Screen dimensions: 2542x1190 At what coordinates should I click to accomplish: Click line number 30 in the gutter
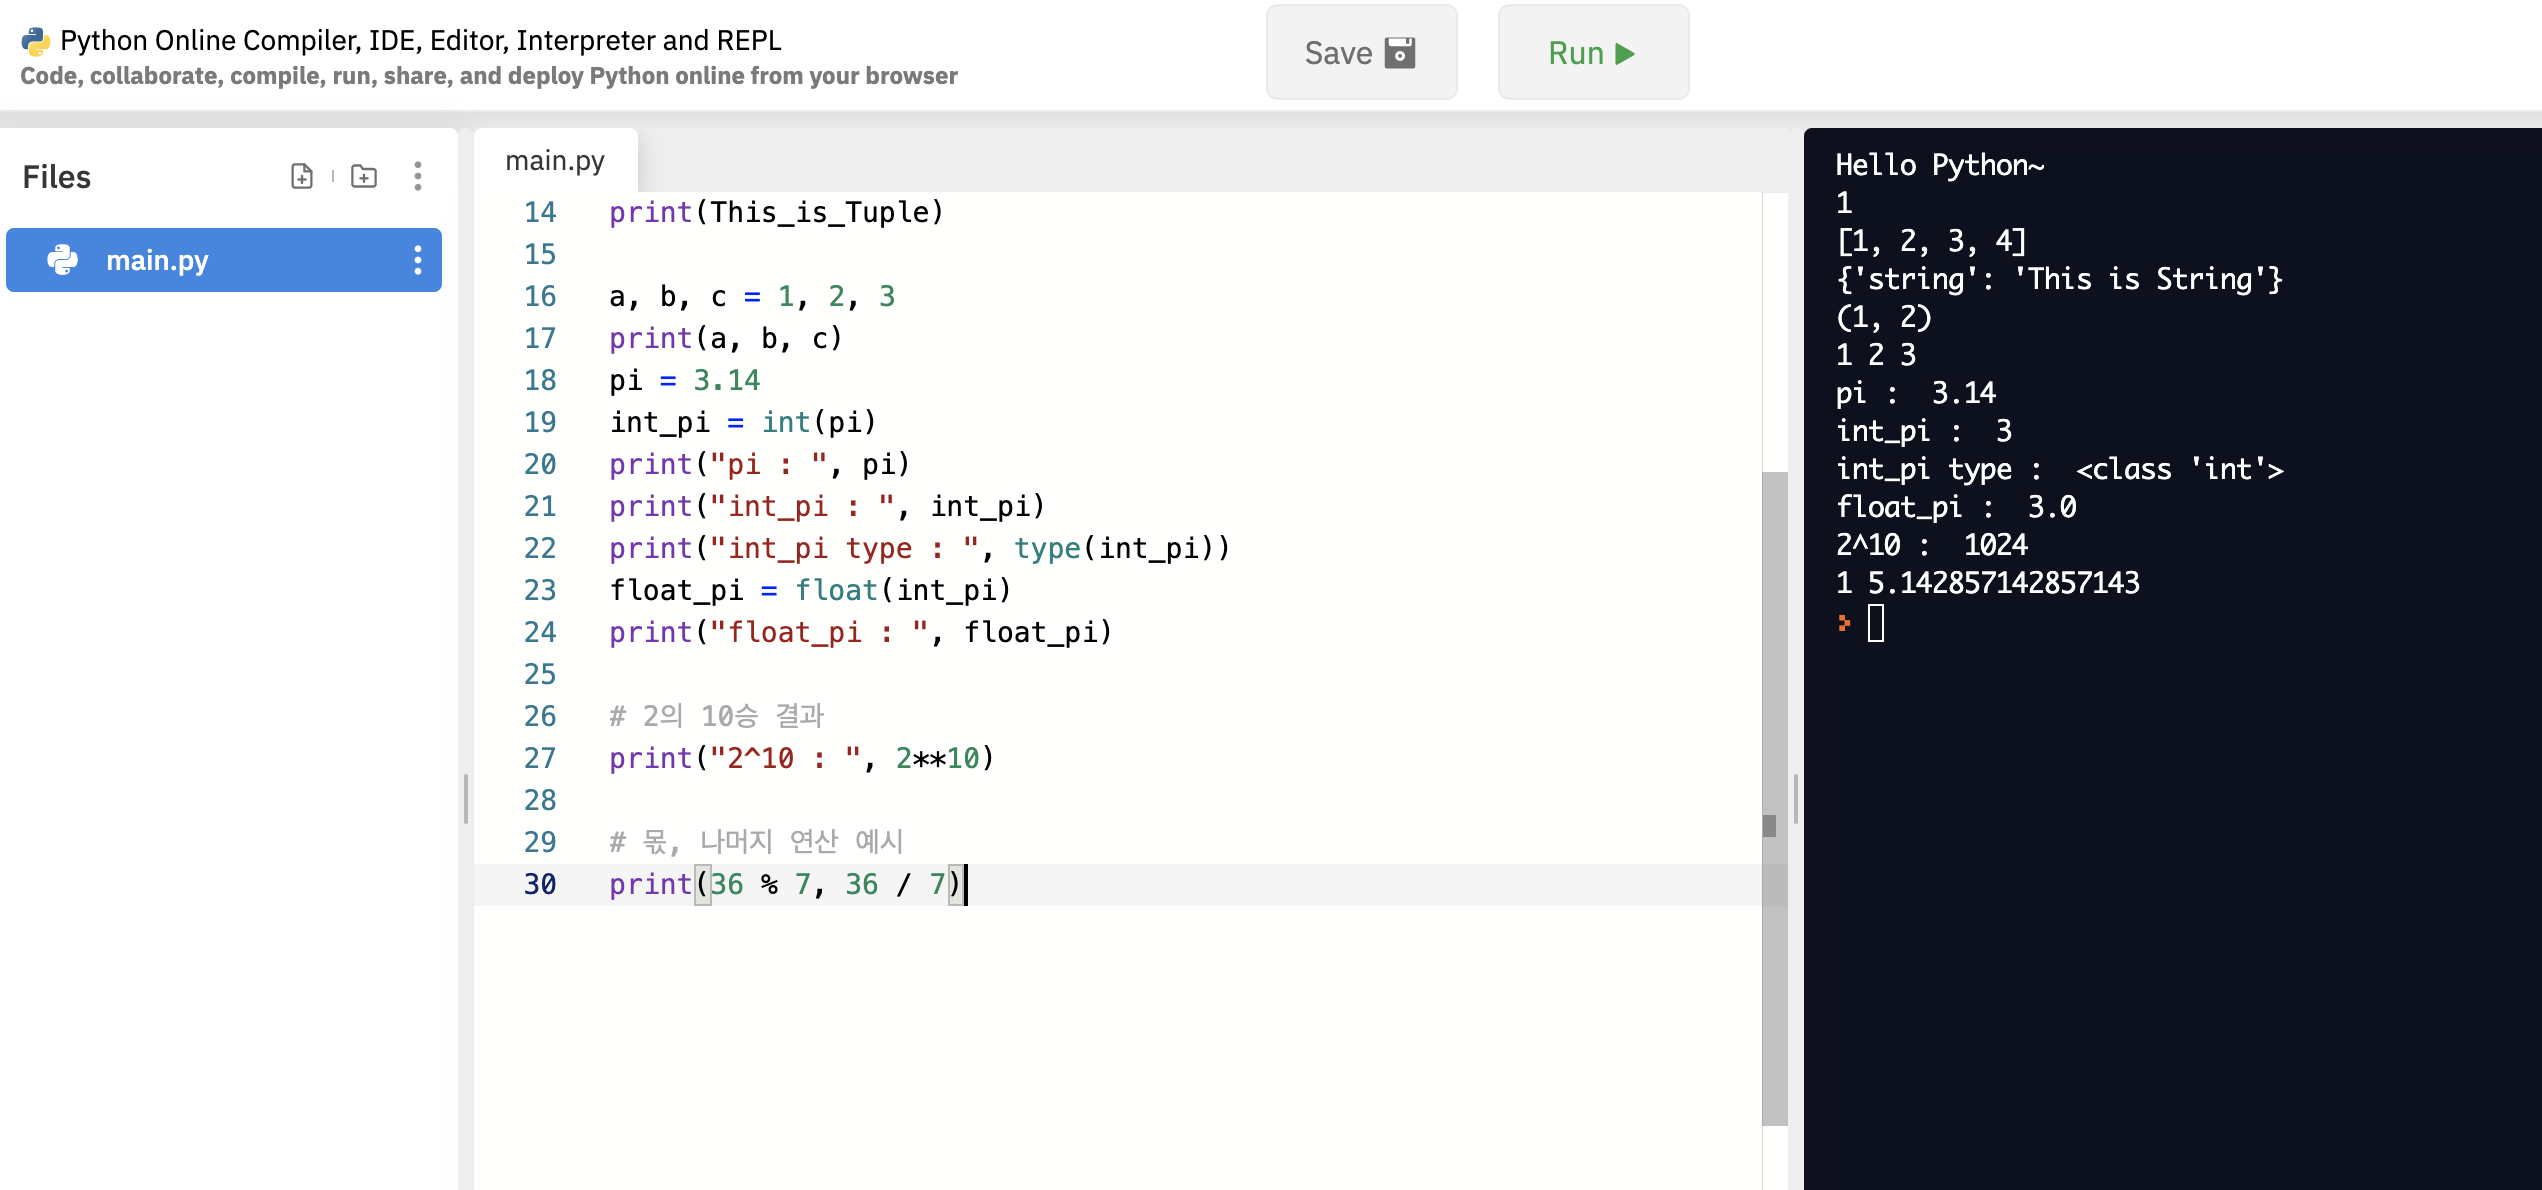[x=540, y=884]
